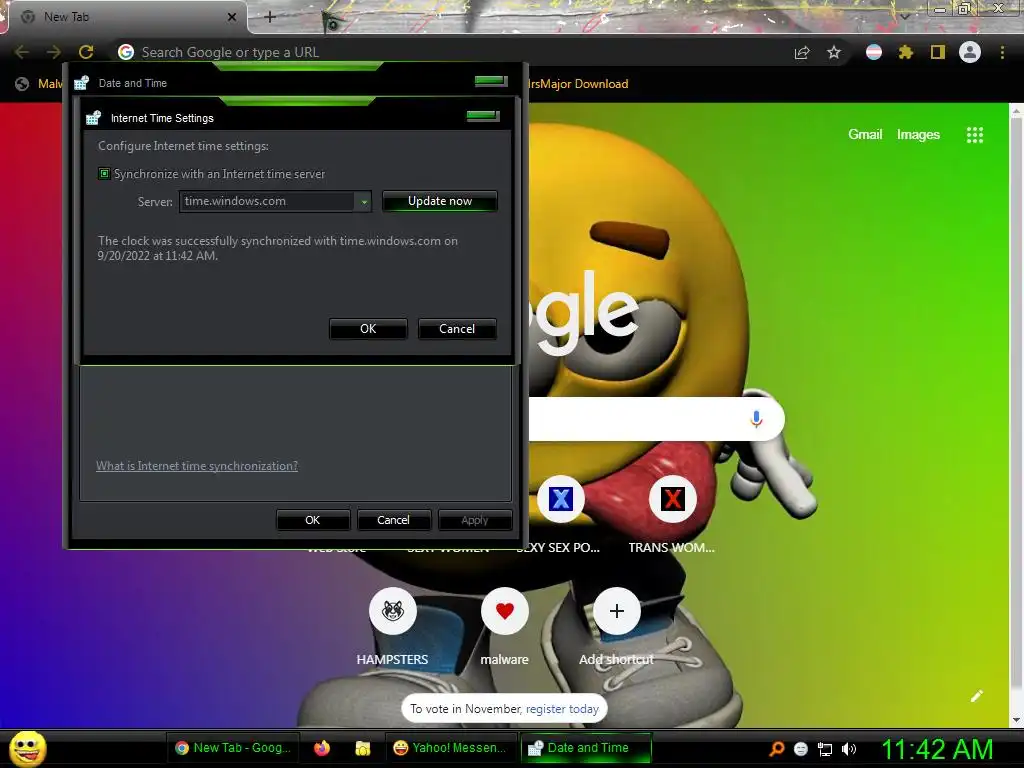Click the search magnifier tray icon
1024x768 pixels.
coord(777,748)
